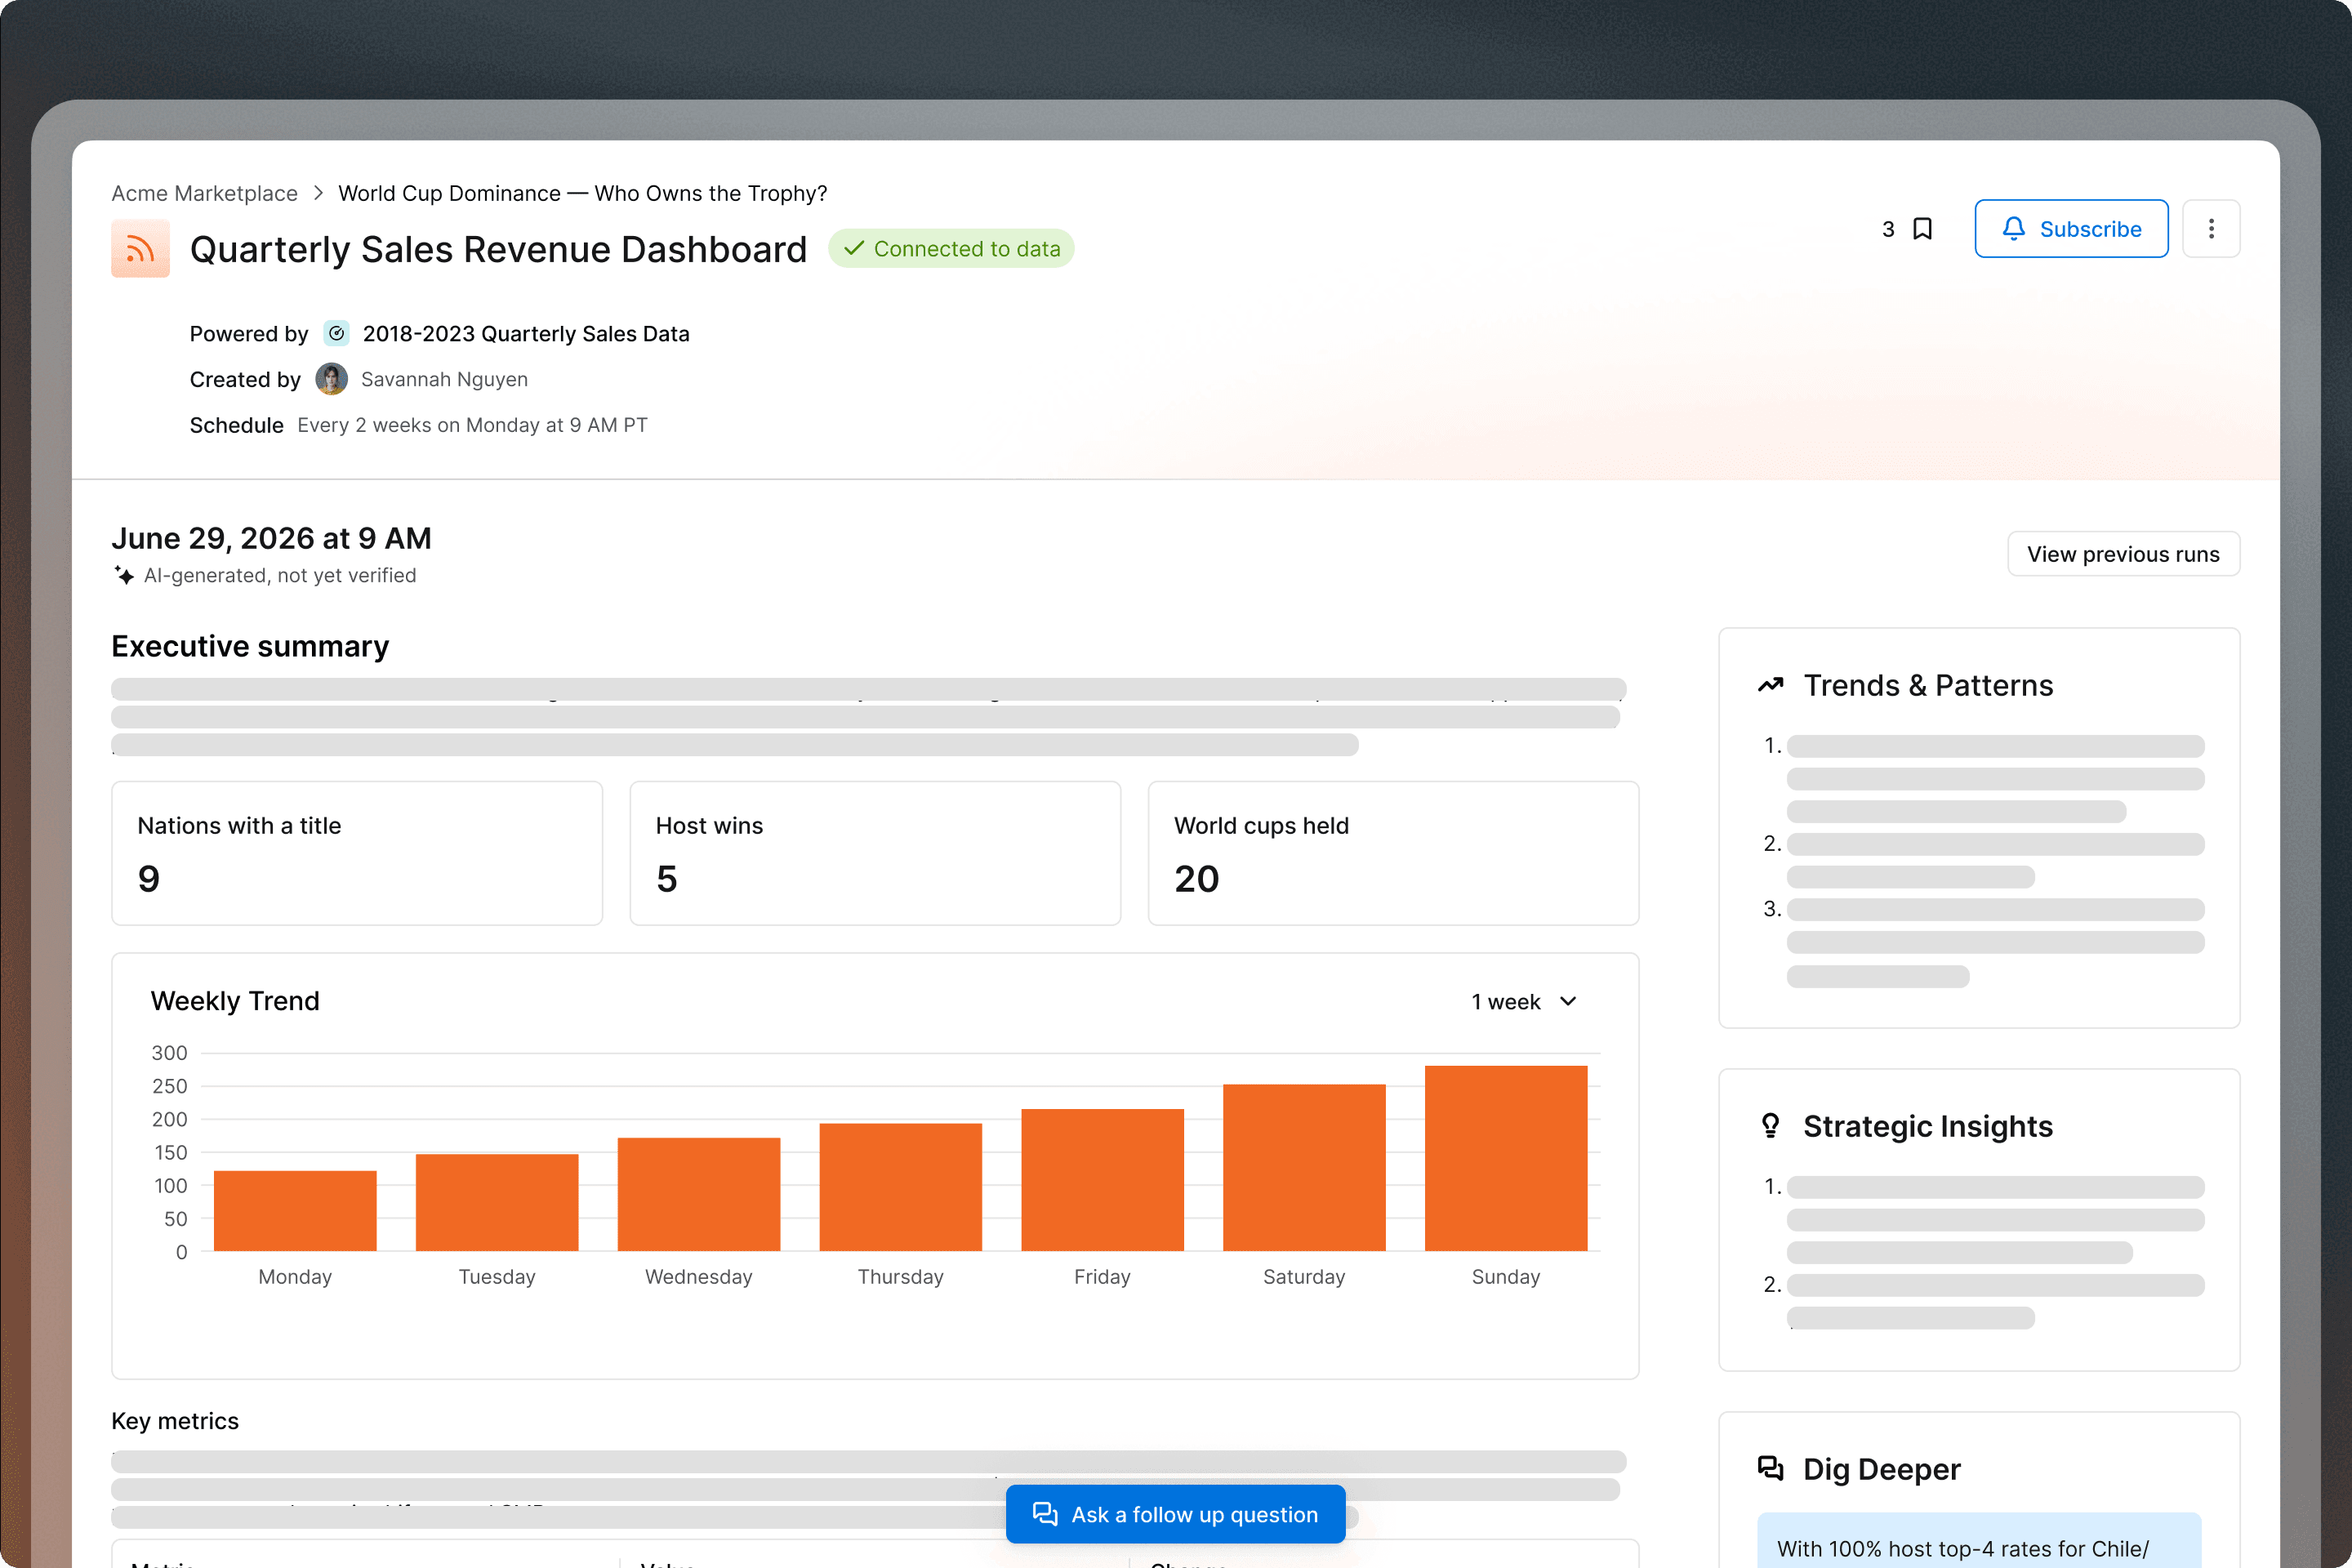Image resolution: width=2352 pixels, height=1568 pixels.
Task: Click the Quarterly Sales Revenue Dashboard title
Action: (498, 249)
